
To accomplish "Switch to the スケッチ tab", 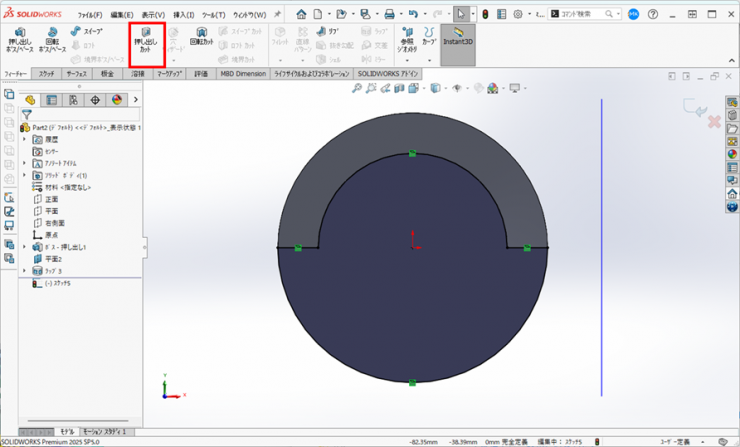I will (x=46, y=74).
